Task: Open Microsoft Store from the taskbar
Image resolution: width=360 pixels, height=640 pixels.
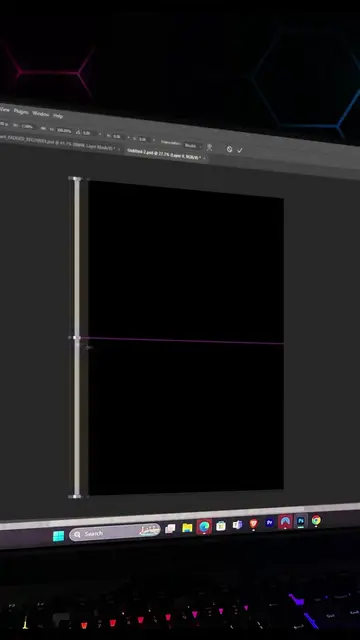Action: point(221,526)
